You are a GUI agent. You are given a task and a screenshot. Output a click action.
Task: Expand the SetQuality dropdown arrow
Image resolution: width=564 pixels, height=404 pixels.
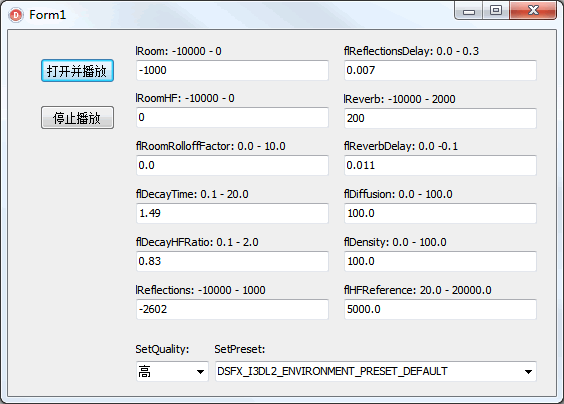click(200, 372)
